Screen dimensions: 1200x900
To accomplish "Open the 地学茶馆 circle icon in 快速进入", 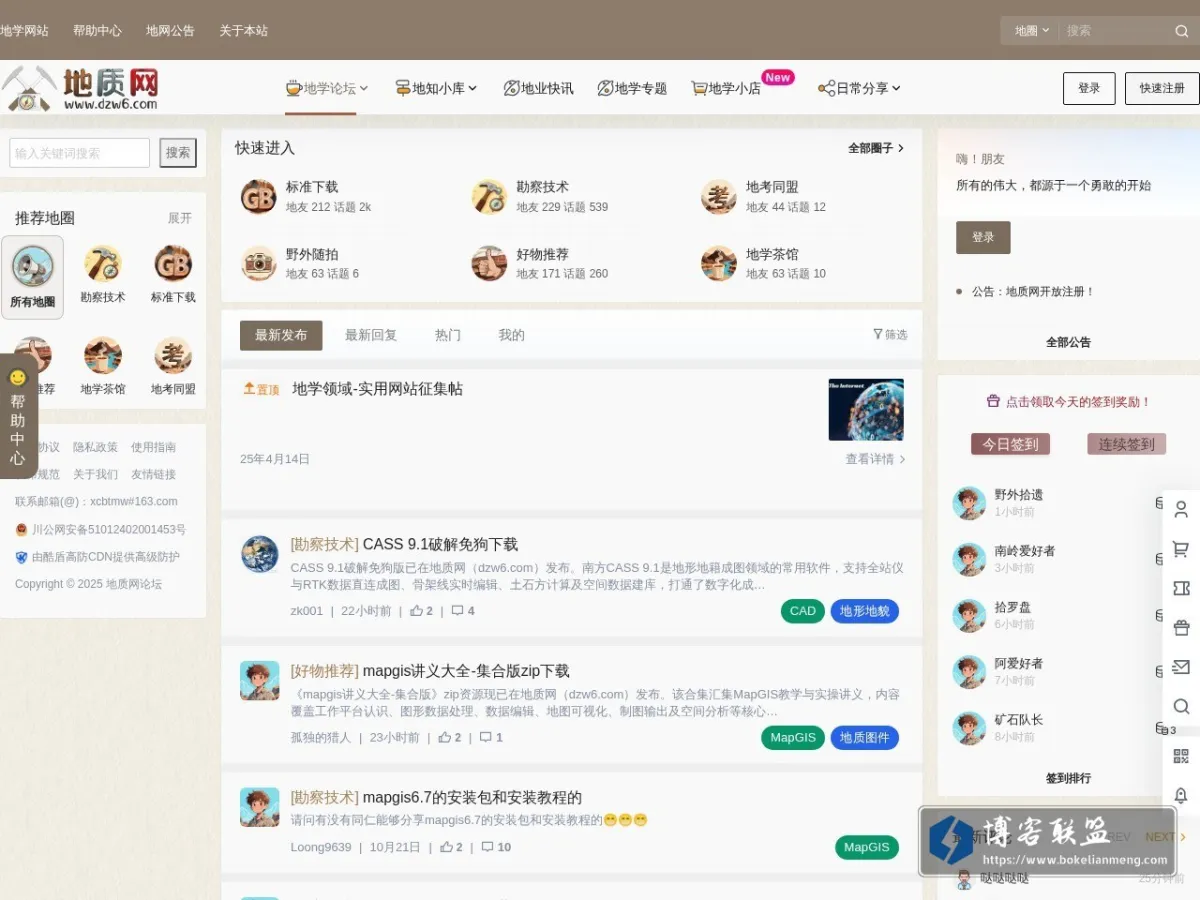I will tap(719, 263).
